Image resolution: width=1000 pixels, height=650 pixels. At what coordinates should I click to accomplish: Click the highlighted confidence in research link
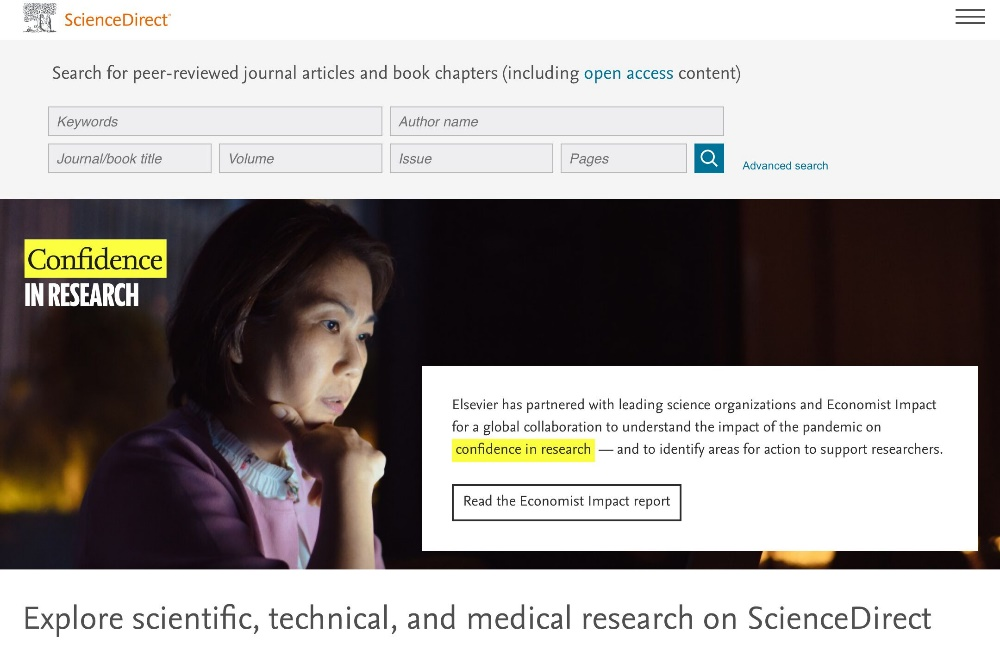click(x=523, y=450)
